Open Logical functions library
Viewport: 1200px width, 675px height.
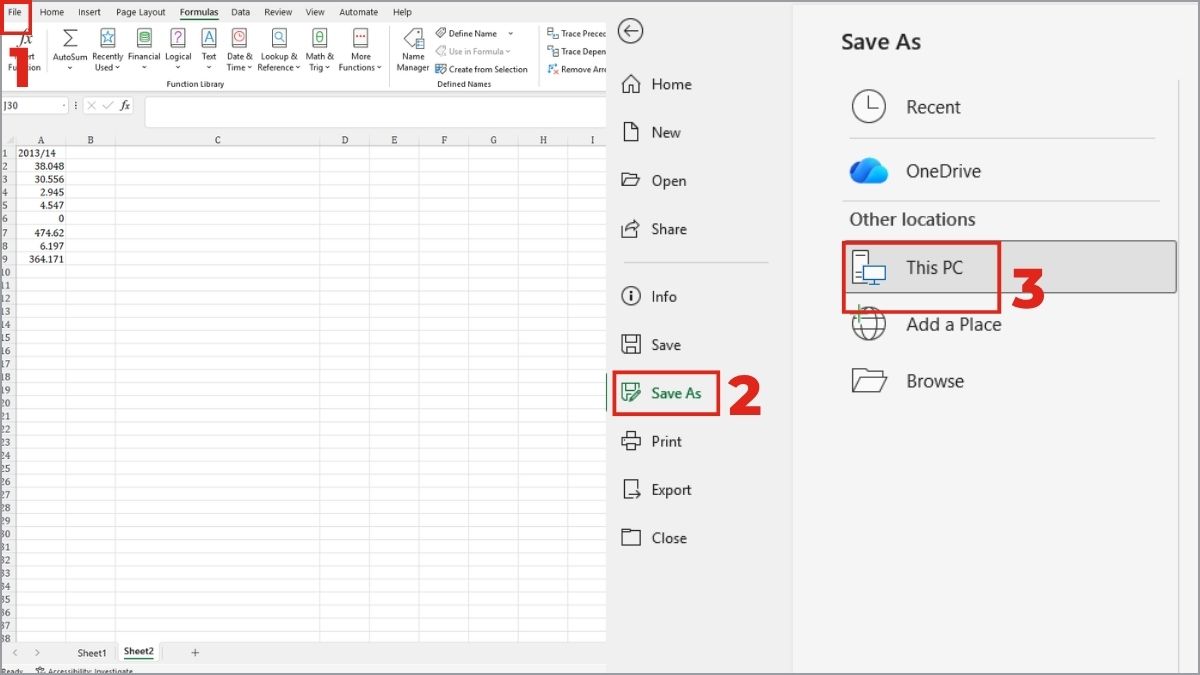178,49
